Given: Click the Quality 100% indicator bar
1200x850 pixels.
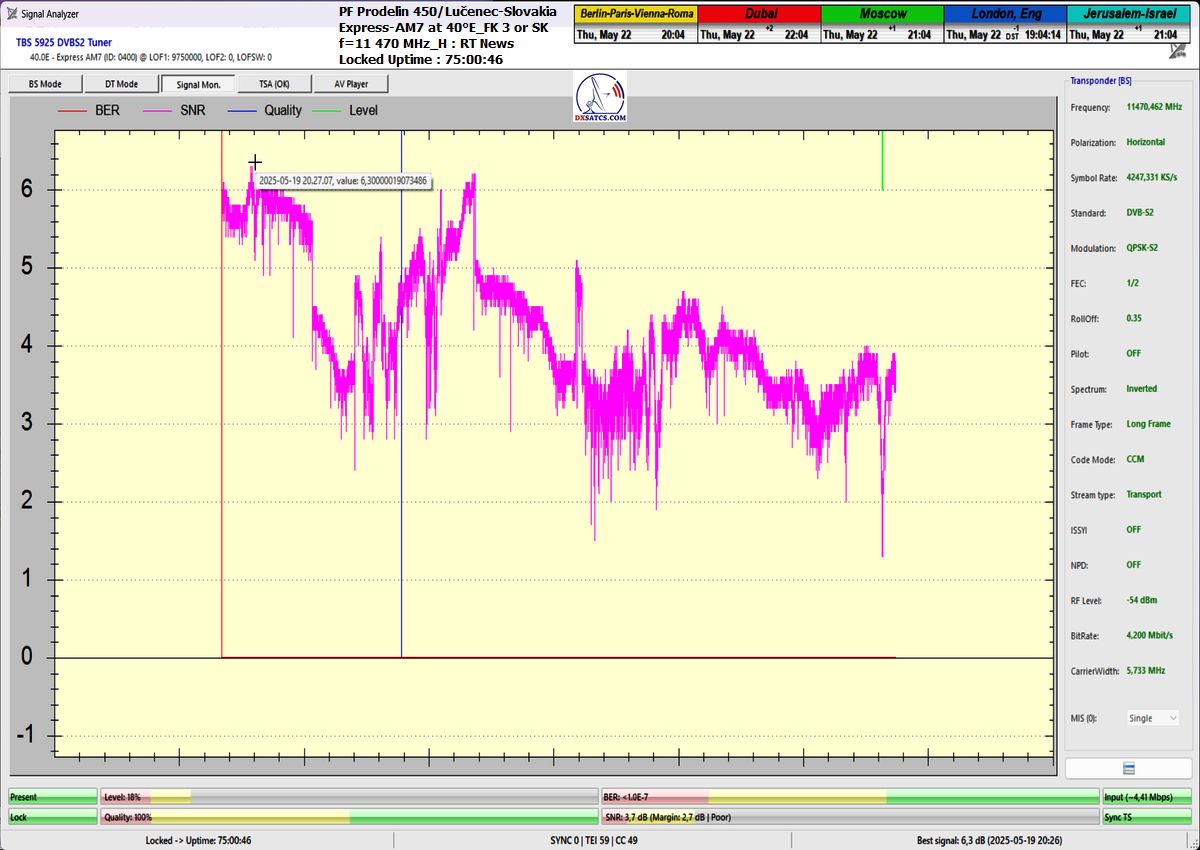Looking at the screenshot, I should pyautogui.click(x=348, y=817).
